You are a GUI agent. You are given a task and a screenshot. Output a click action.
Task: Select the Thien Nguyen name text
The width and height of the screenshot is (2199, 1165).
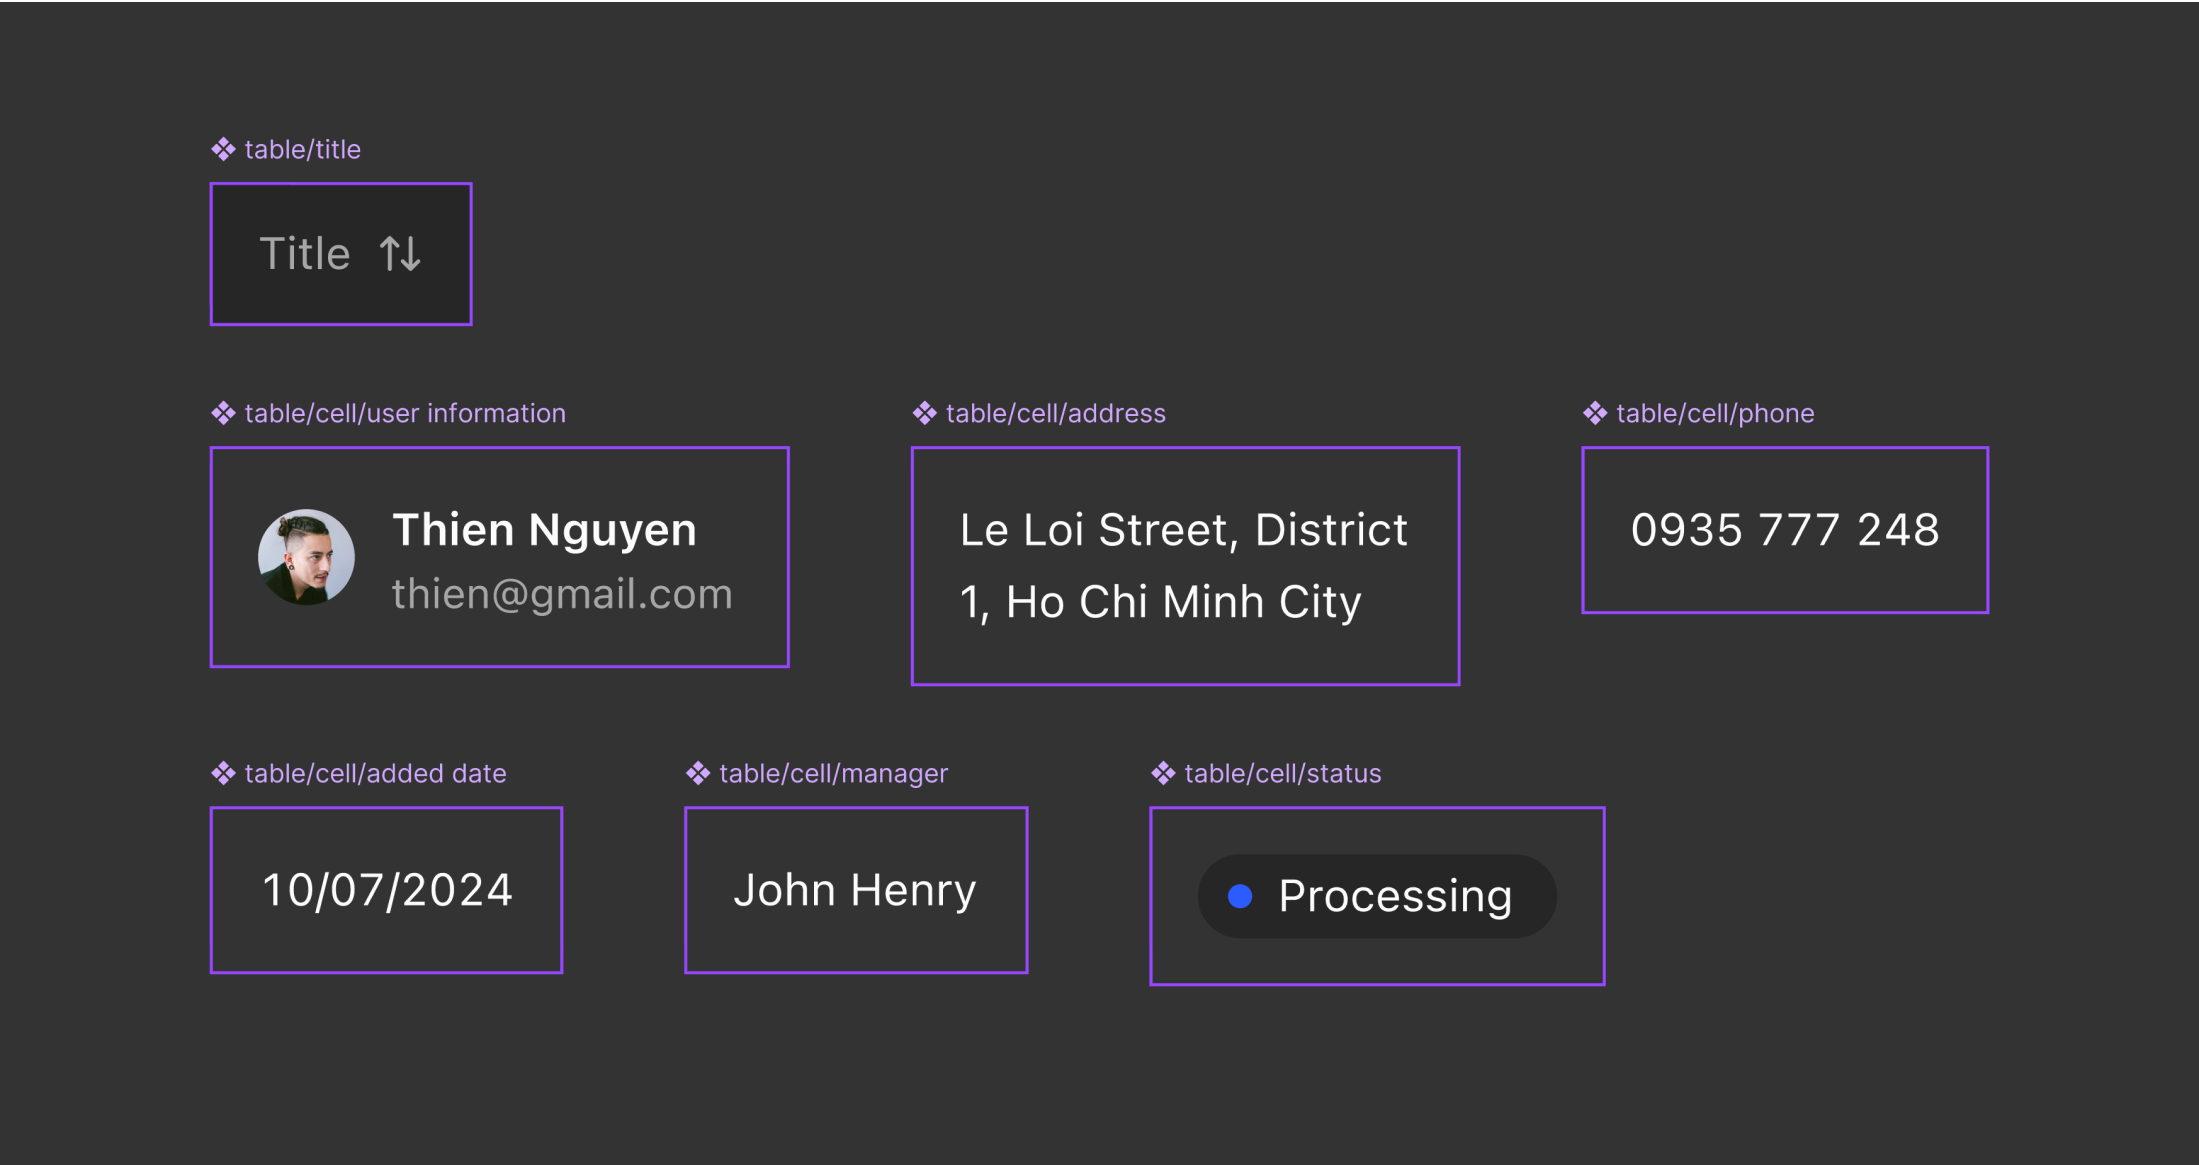pos(544,530)
